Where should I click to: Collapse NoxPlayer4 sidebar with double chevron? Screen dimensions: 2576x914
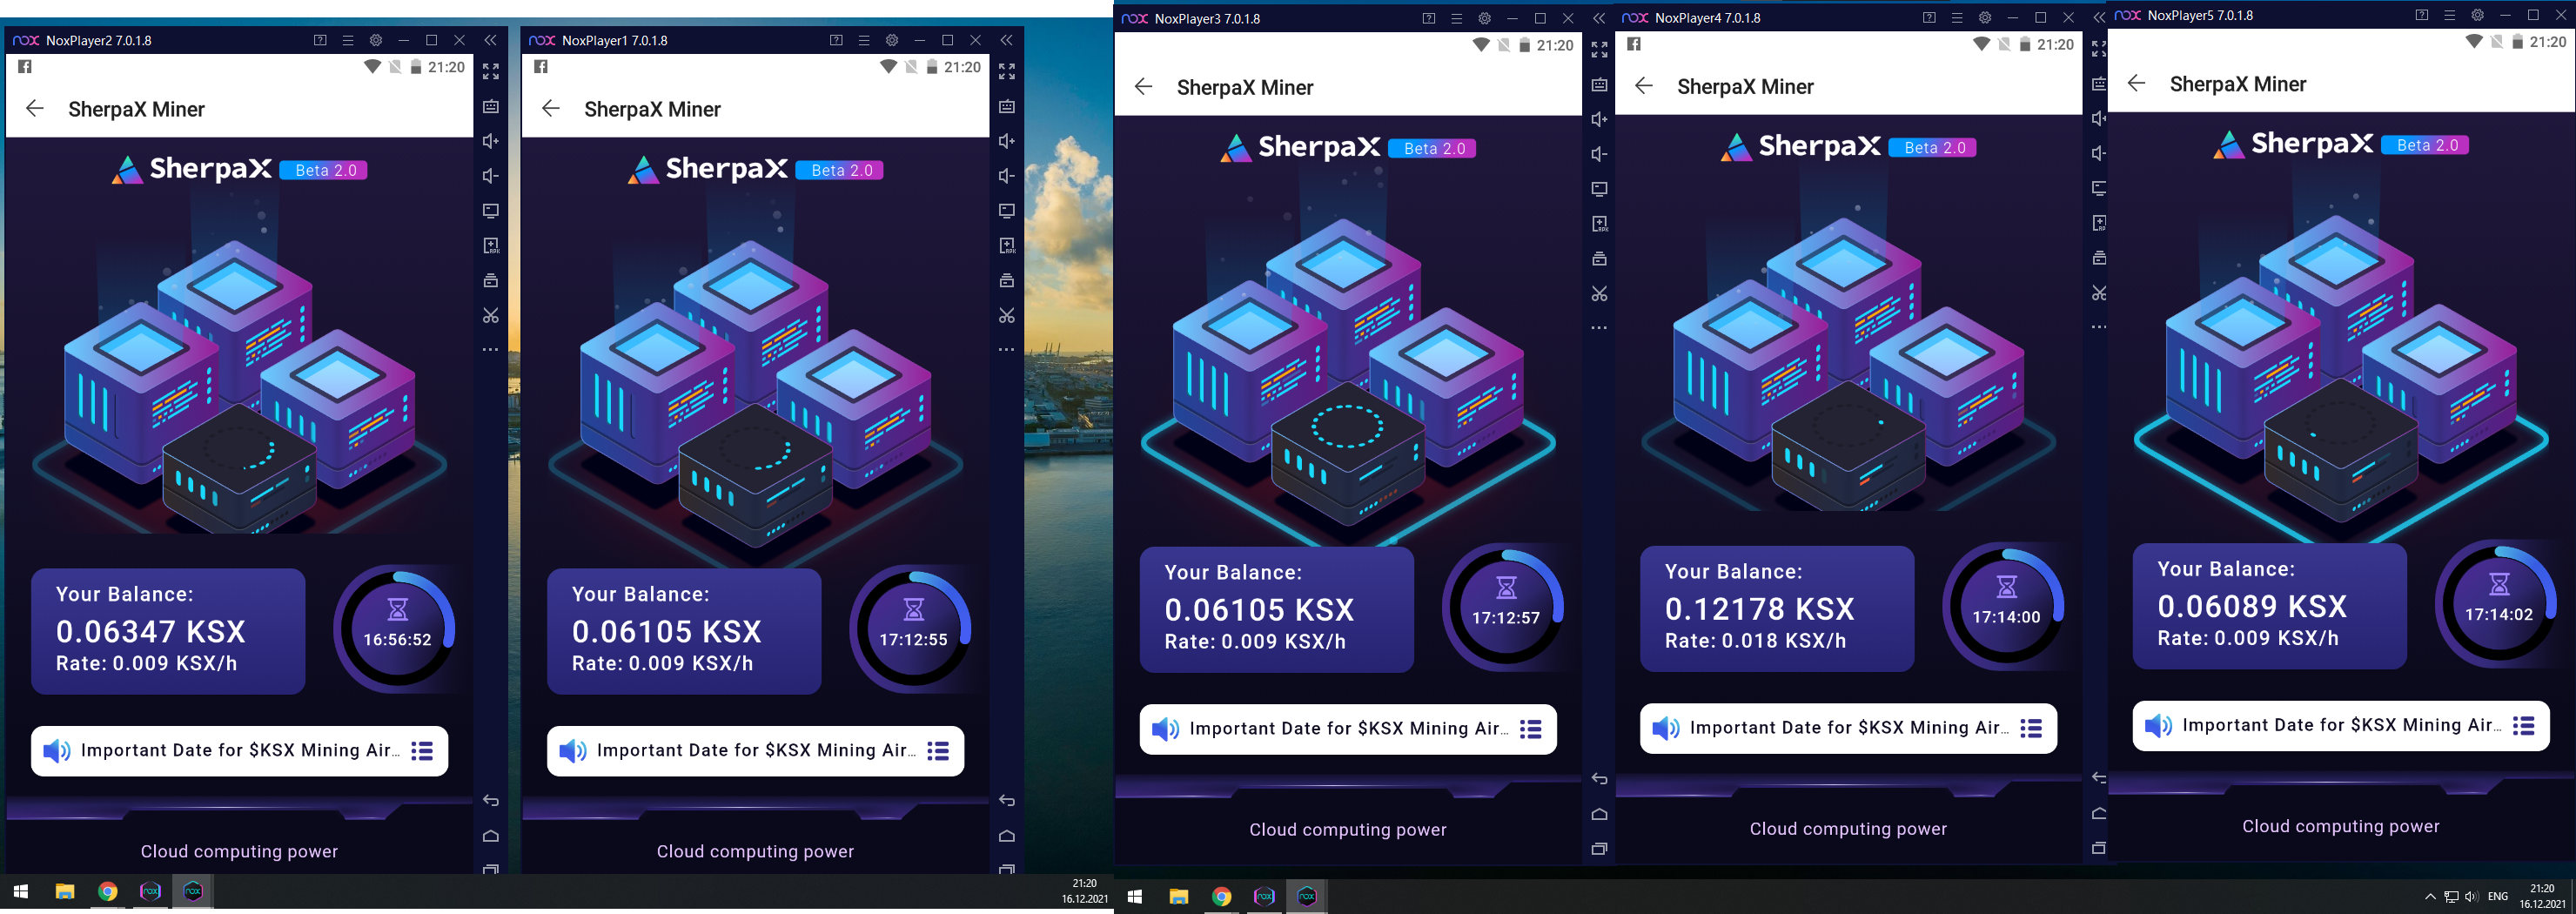[2099, 17]
